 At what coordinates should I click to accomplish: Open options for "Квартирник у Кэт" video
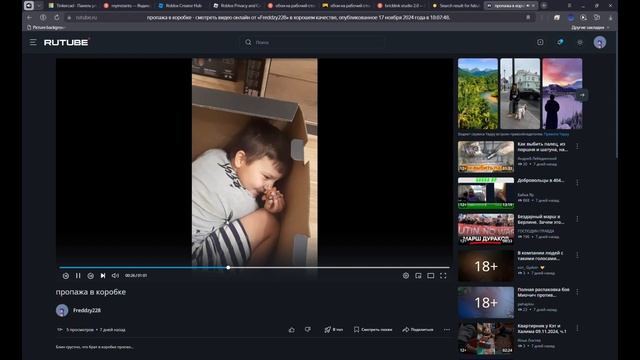point(577,328)
